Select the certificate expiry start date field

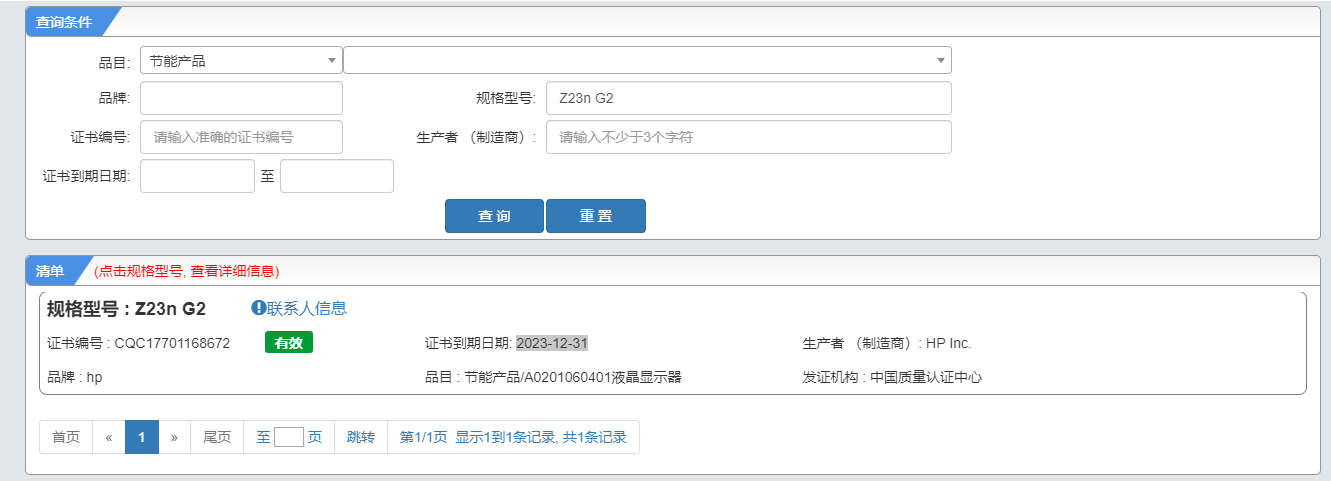click(x=198, y=176)
